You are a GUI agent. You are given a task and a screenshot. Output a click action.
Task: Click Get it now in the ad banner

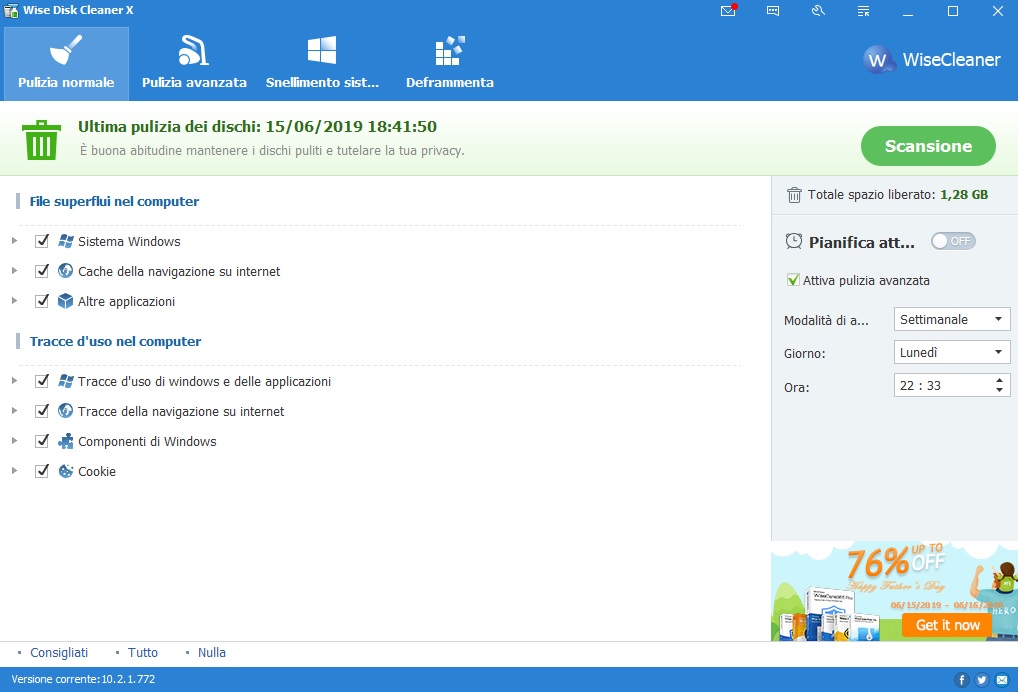(x=947, y=625)
